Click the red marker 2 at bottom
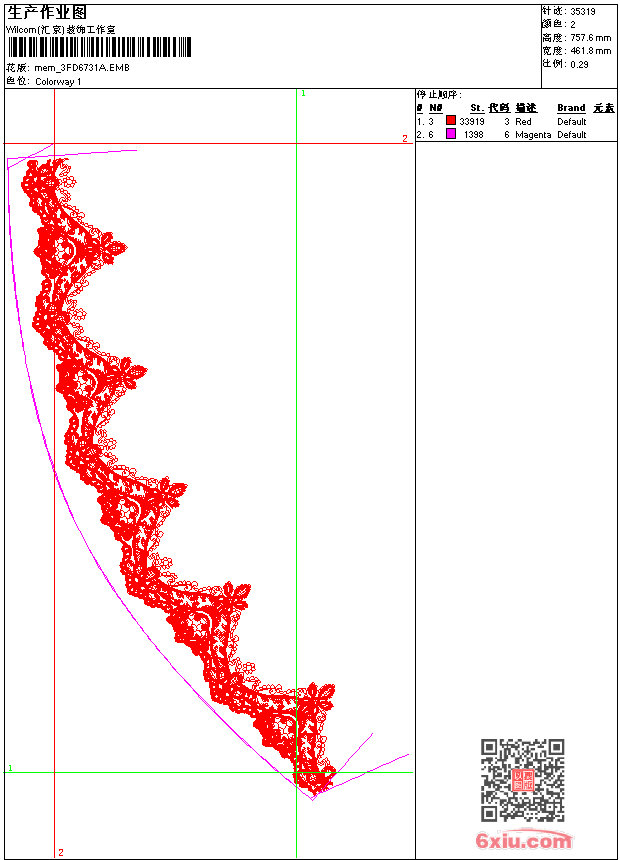This screenshot has width=620, height=860. pyautogui.click(x=61, y=852)
